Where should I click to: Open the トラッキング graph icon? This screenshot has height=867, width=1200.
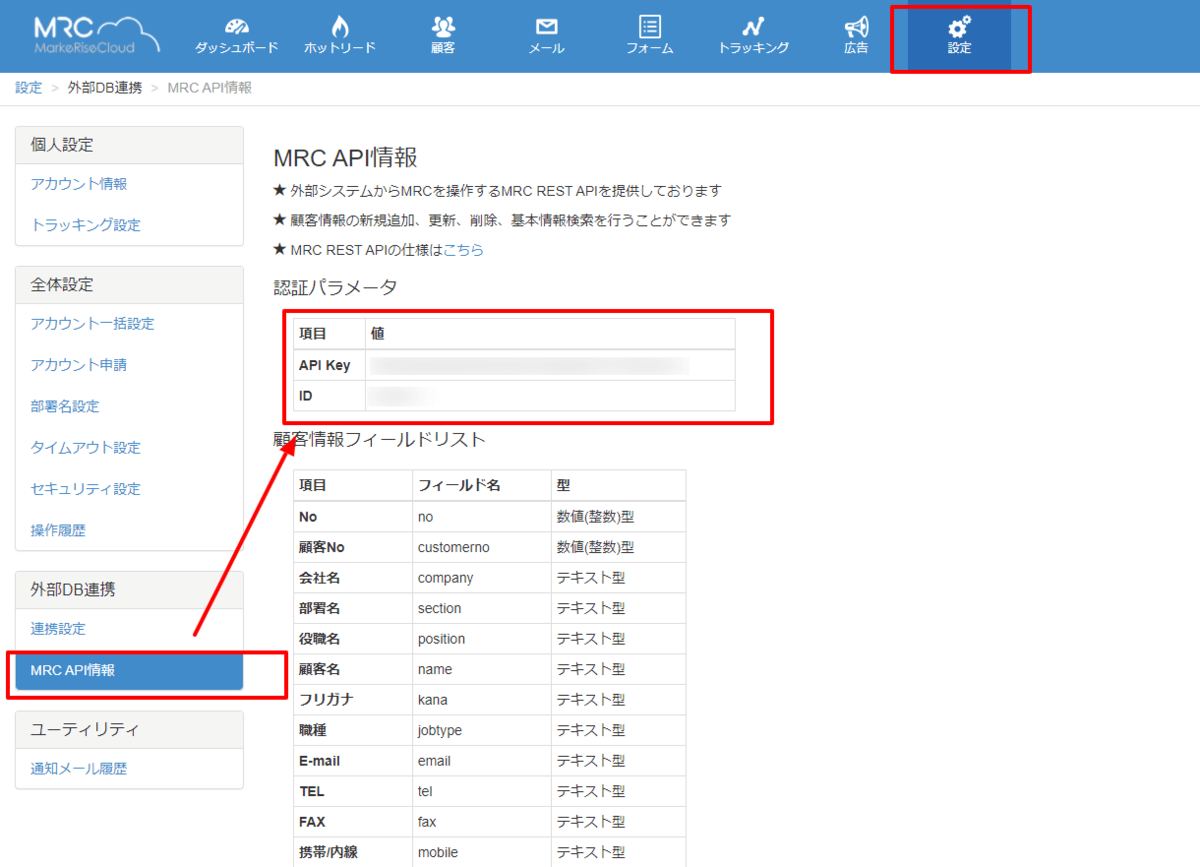(x=753, y=27)
